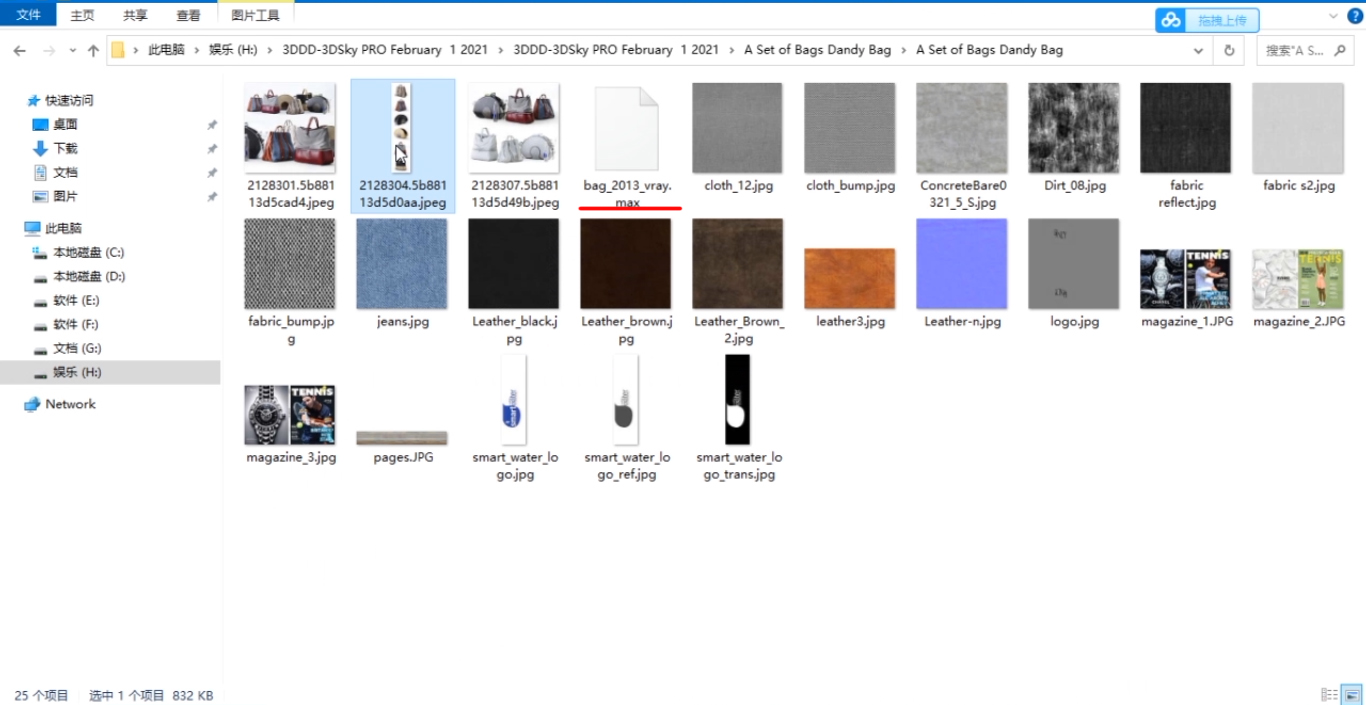
Task: Switch to the 查看 ribbon tab
Action: point(188,15)
